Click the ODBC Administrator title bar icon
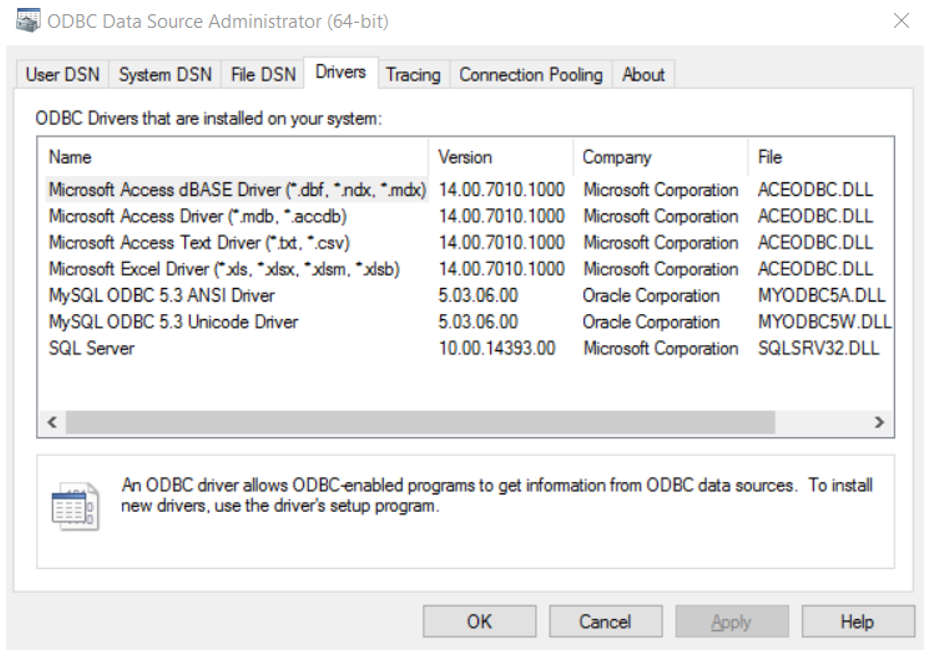Screen dimensions: 925x652 click(x=28, y=21)
